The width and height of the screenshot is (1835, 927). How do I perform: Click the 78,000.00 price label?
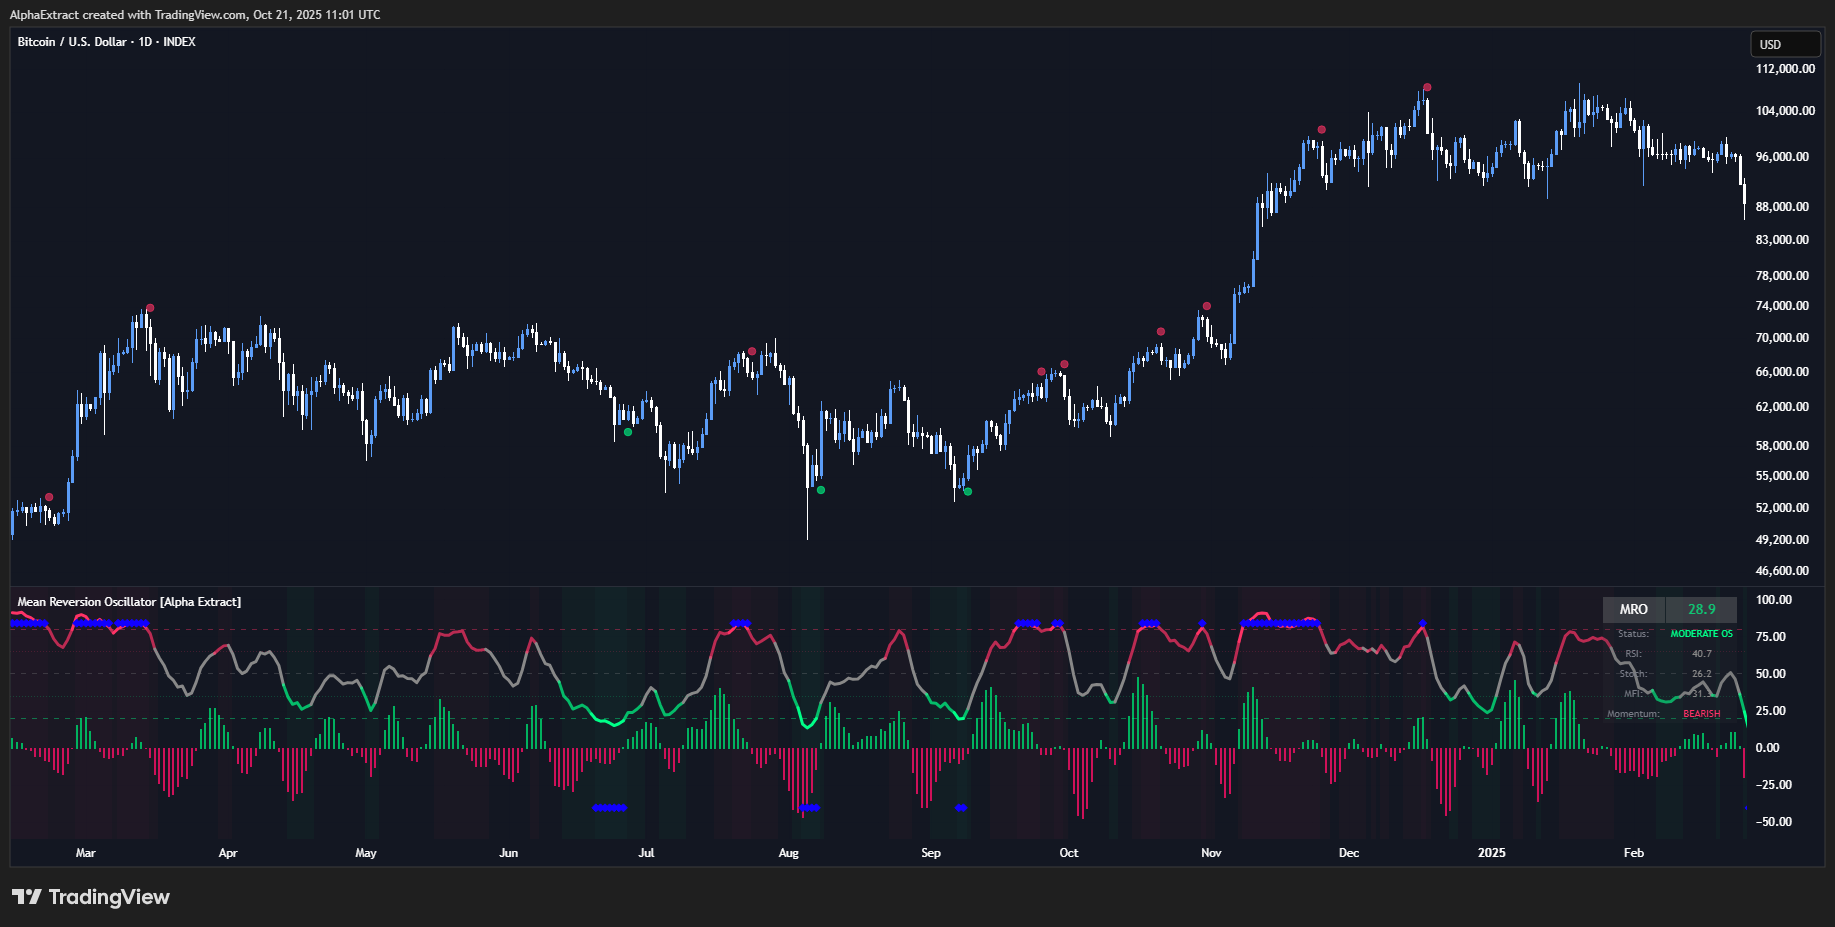tap(1782, 276)
